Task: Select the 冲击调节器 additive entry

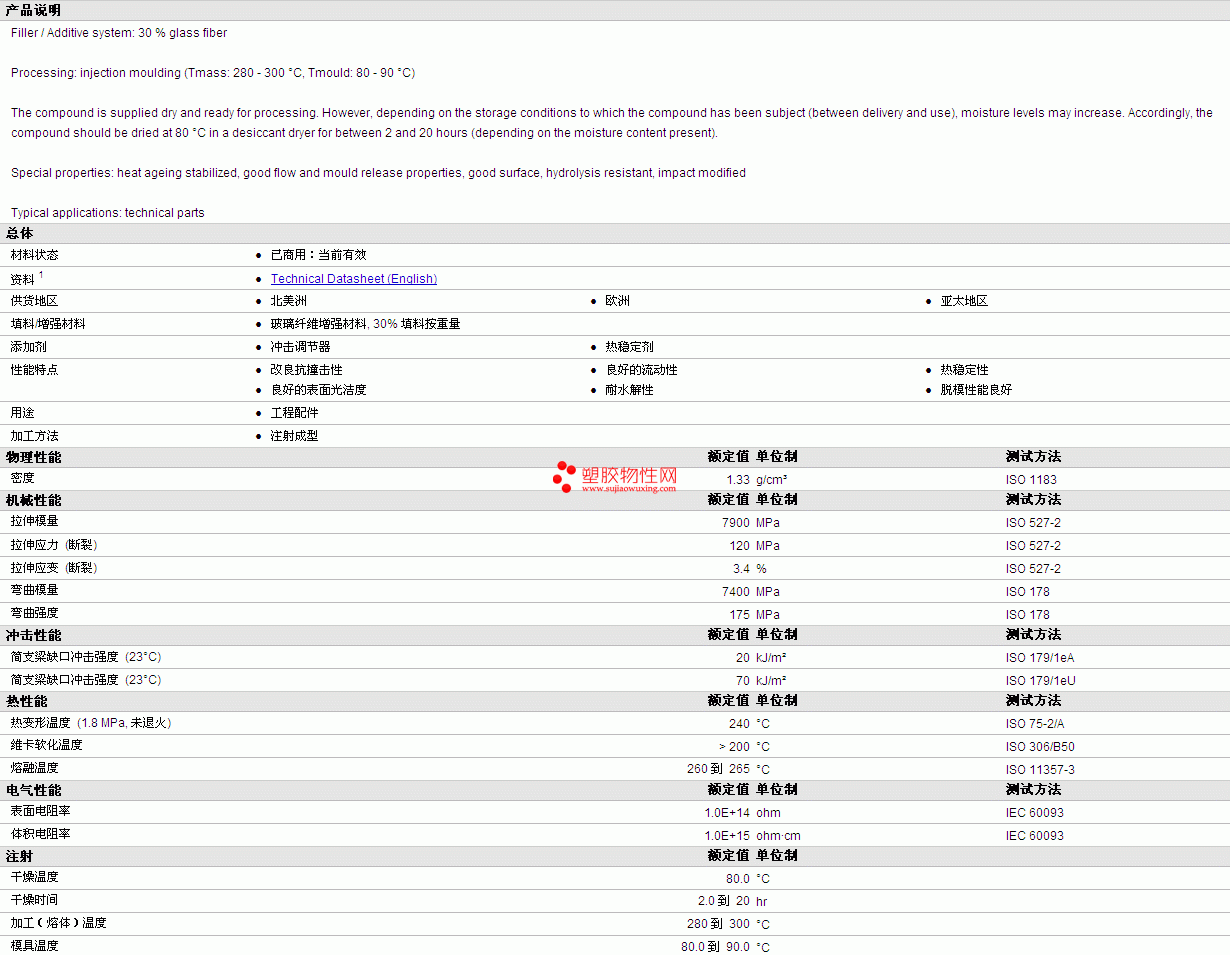Action: 301,347
